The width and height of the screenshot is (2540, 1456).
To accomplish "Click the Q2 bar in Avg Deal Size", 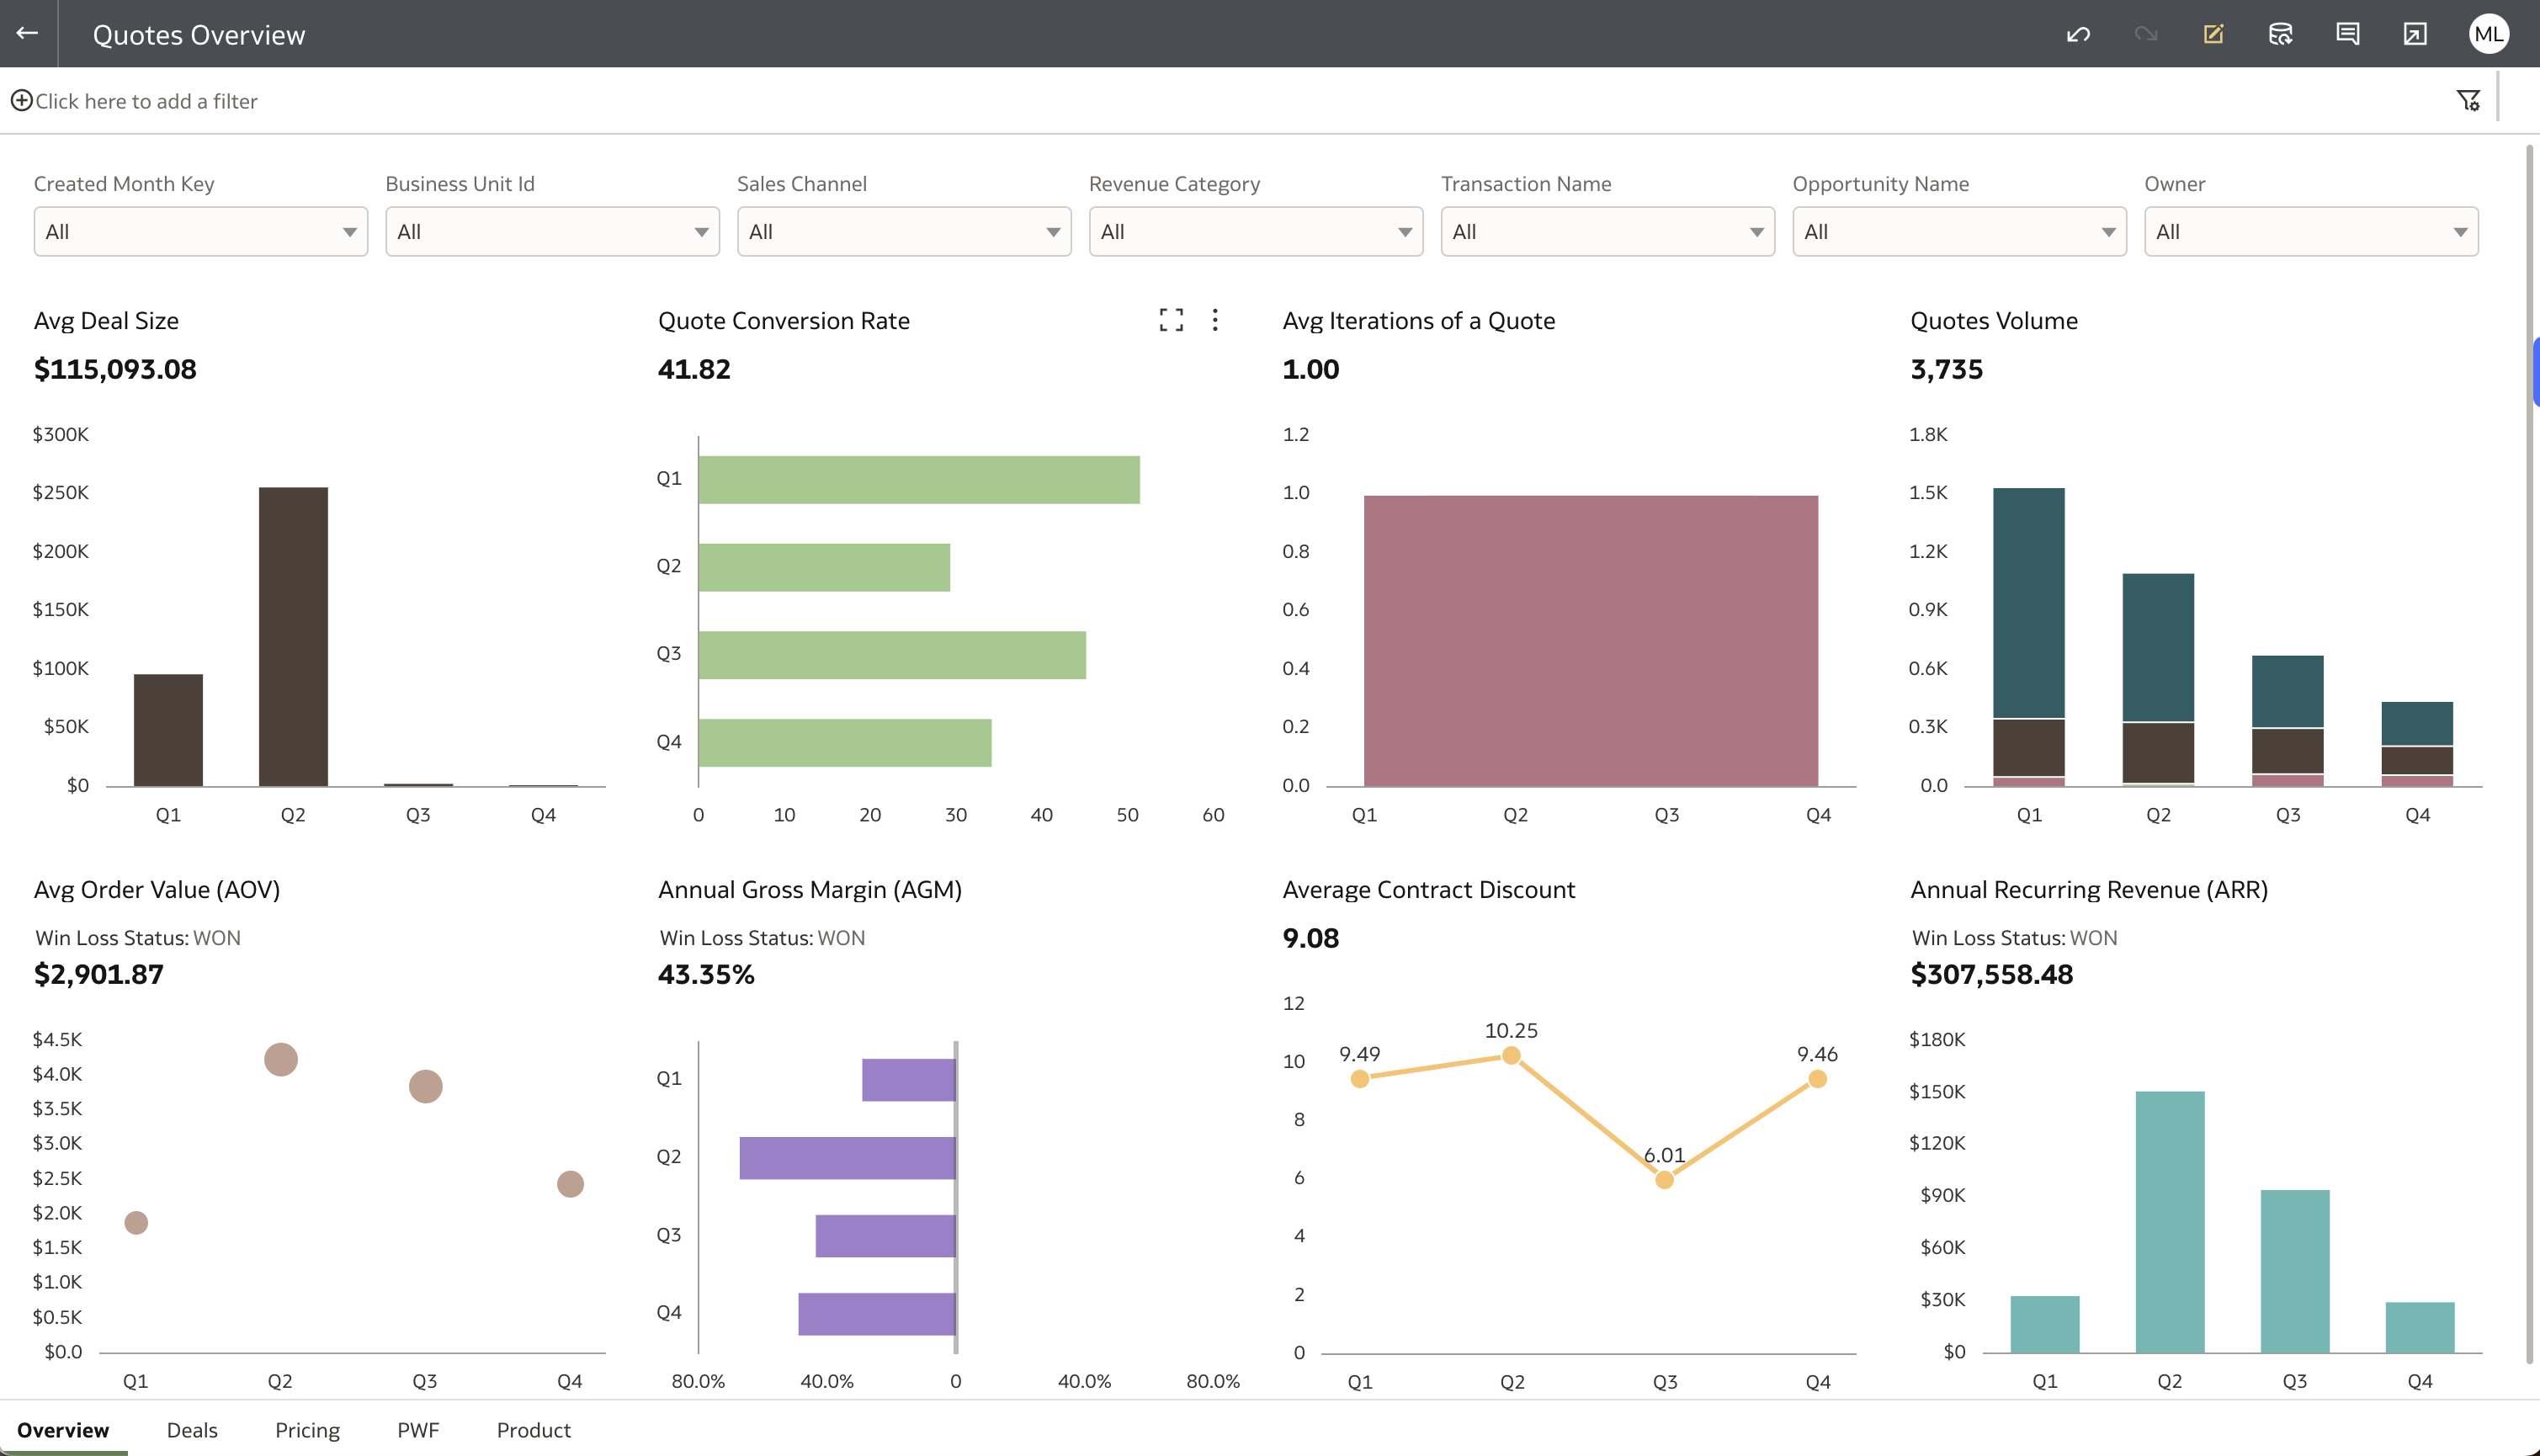I will pos(293,636).
